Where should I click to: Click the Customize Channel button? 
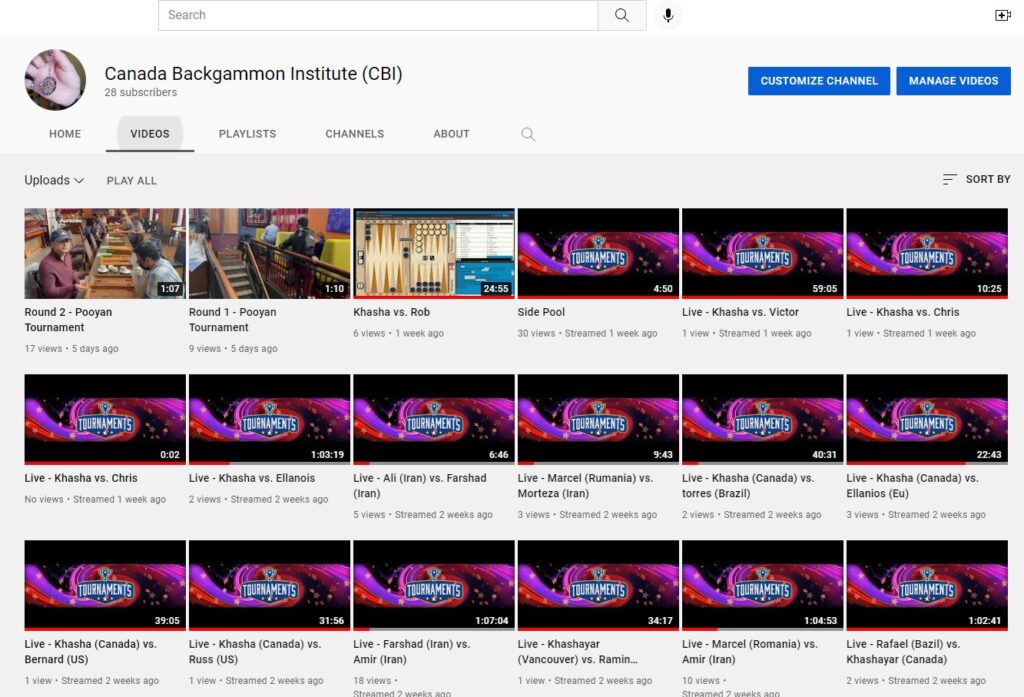[818, 81]
